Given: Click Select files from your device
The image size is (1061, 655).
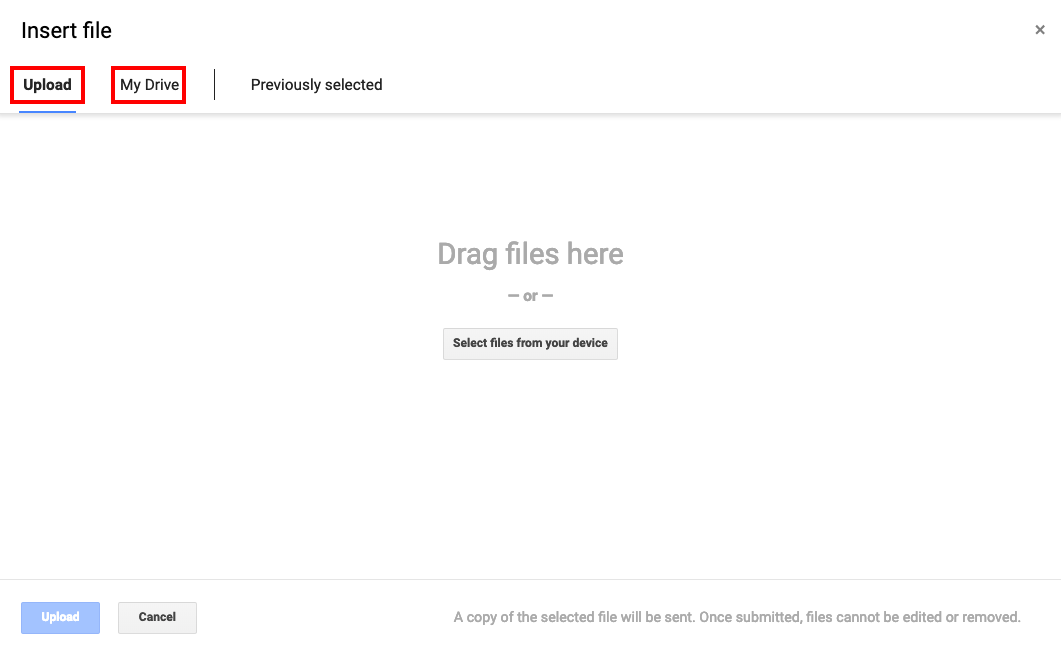Looking at the screenshot, I should (530, 344).
